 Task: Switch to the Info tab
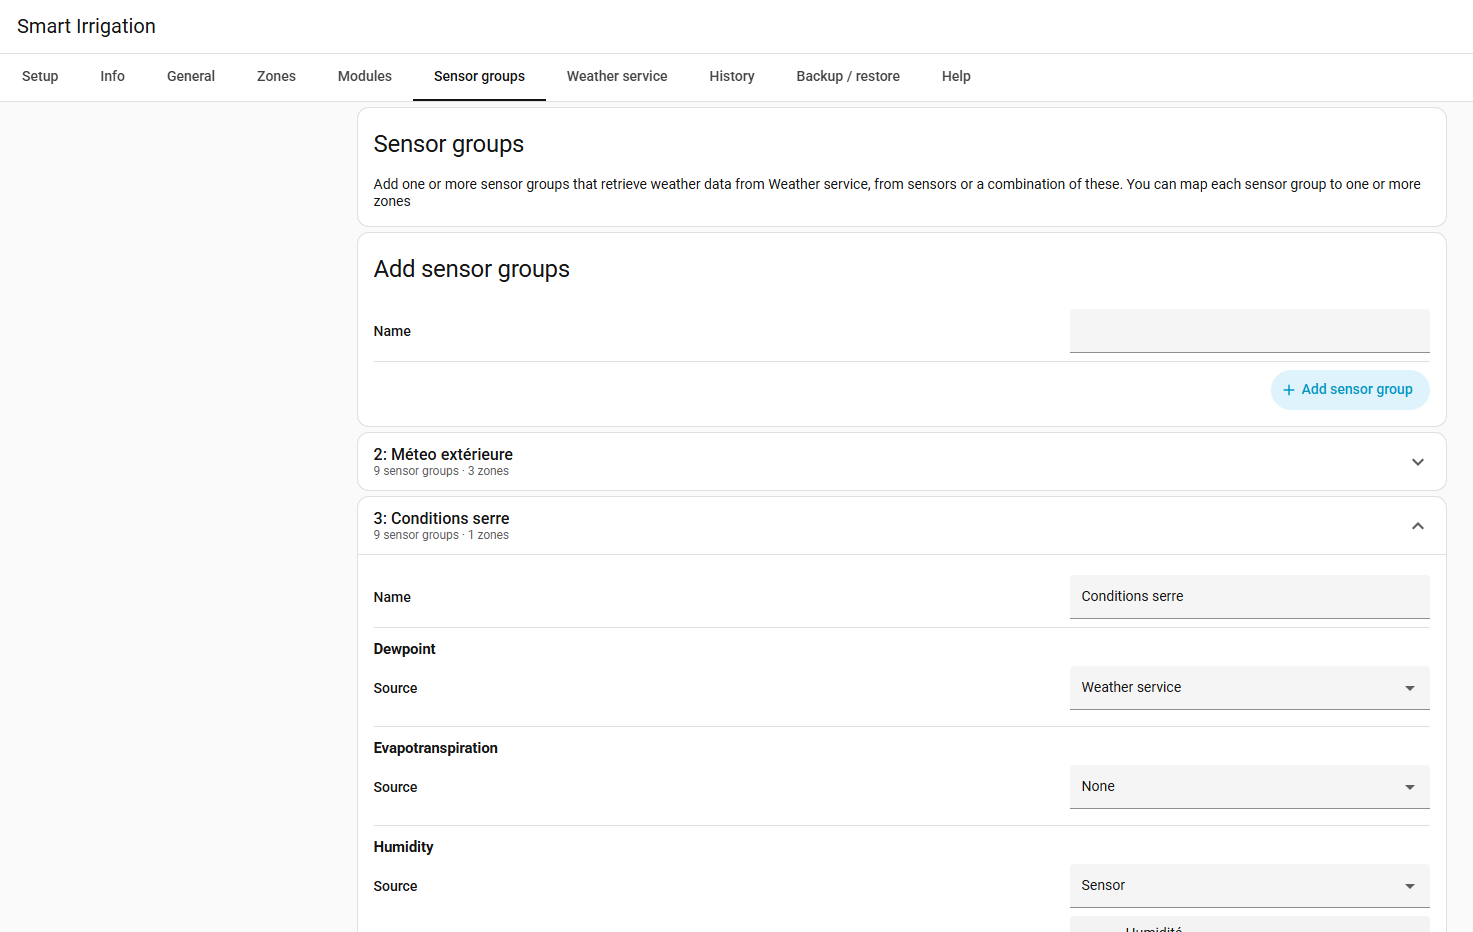[112, 77]
